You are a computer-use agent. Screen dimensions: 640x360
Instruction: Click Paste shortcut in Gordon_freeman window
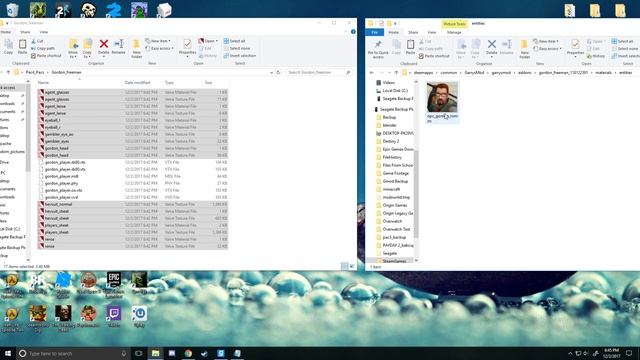(46, 56)
